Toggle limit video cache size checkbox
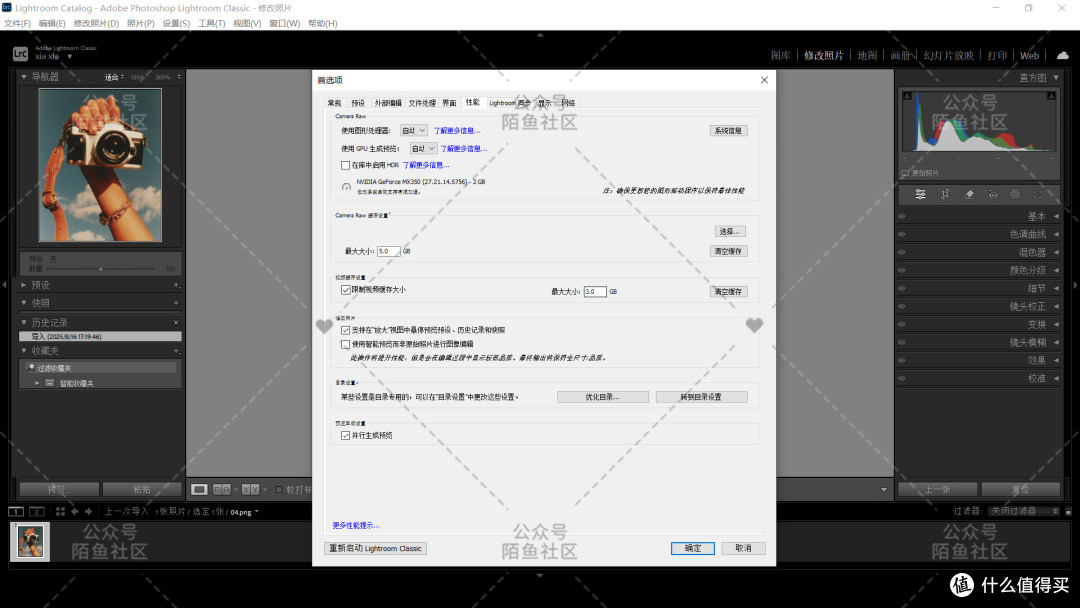 [x=346, y=290]
